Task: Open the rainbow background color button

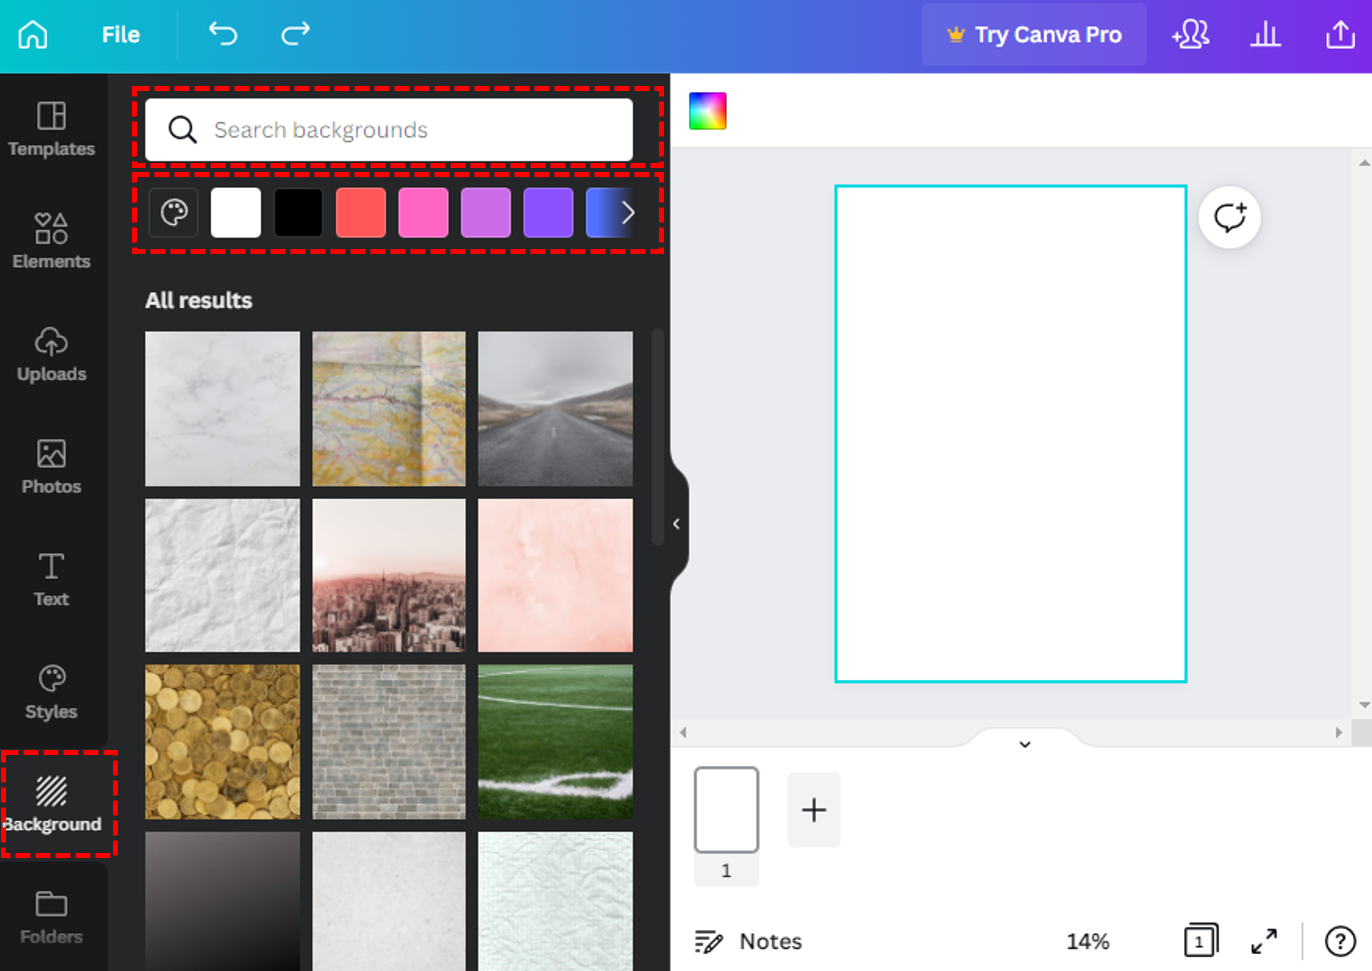Action: click(x=708, y=111)
